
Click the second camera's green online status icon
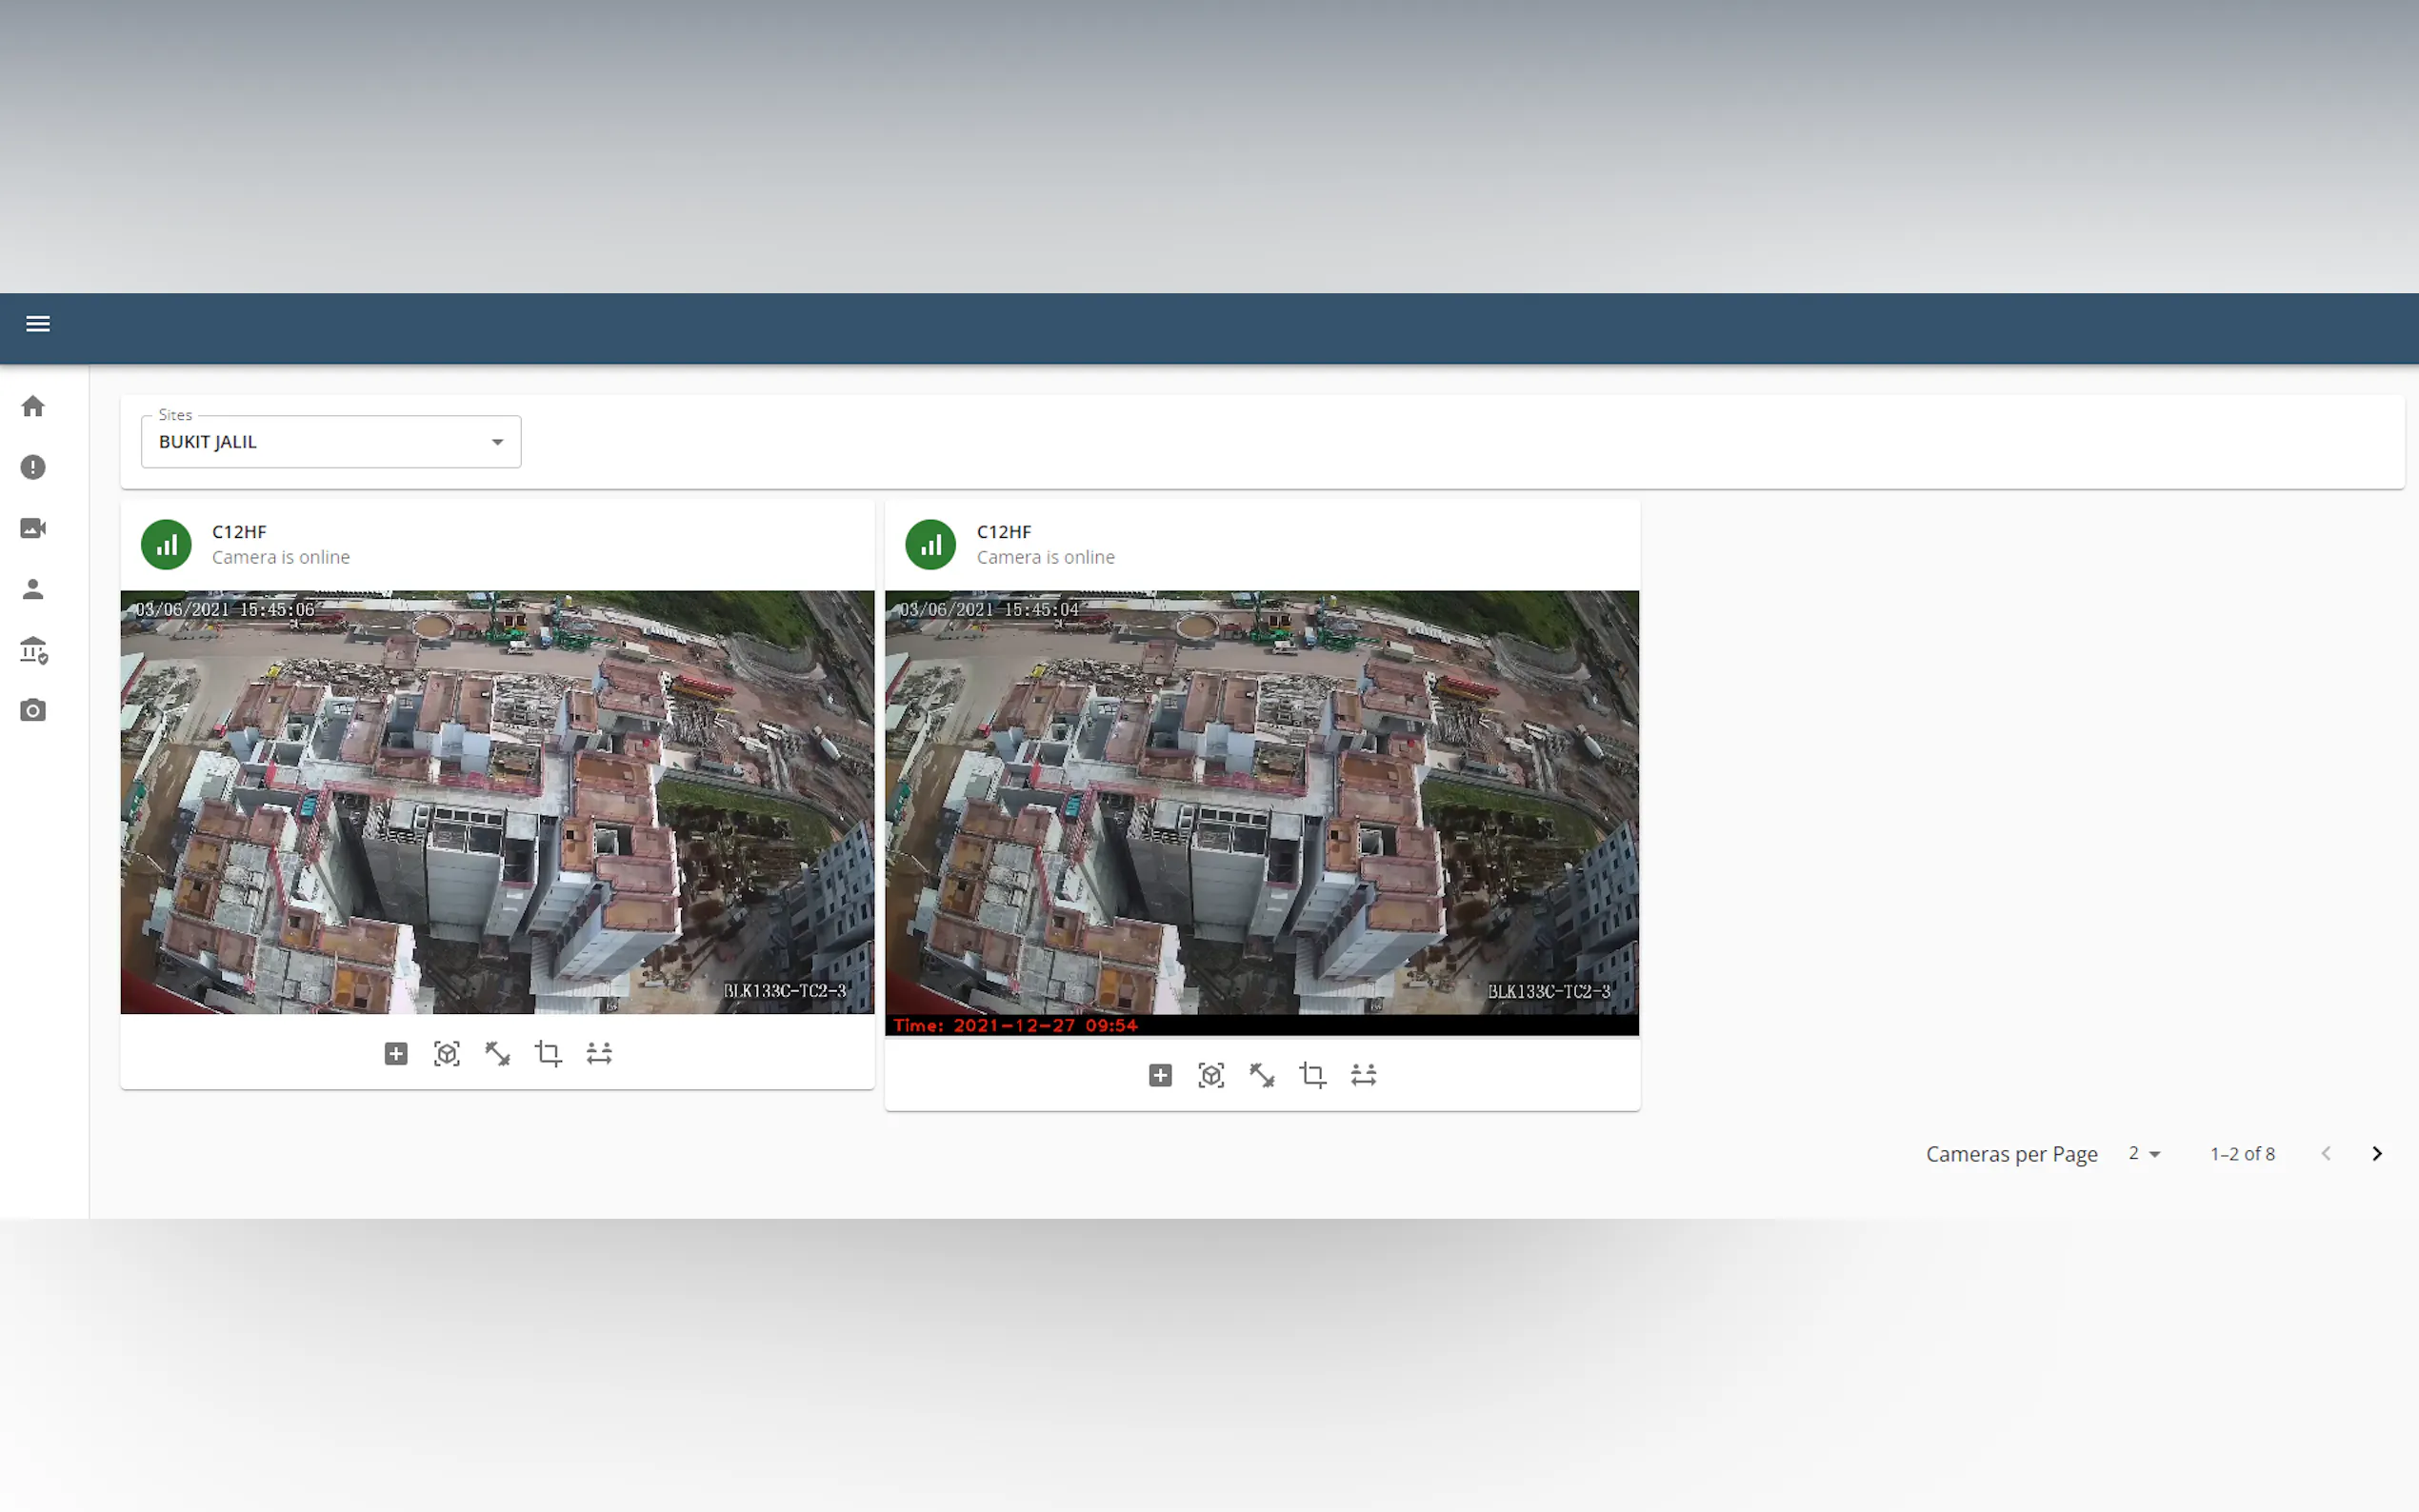pyautogui.click(x=930, y=545)
